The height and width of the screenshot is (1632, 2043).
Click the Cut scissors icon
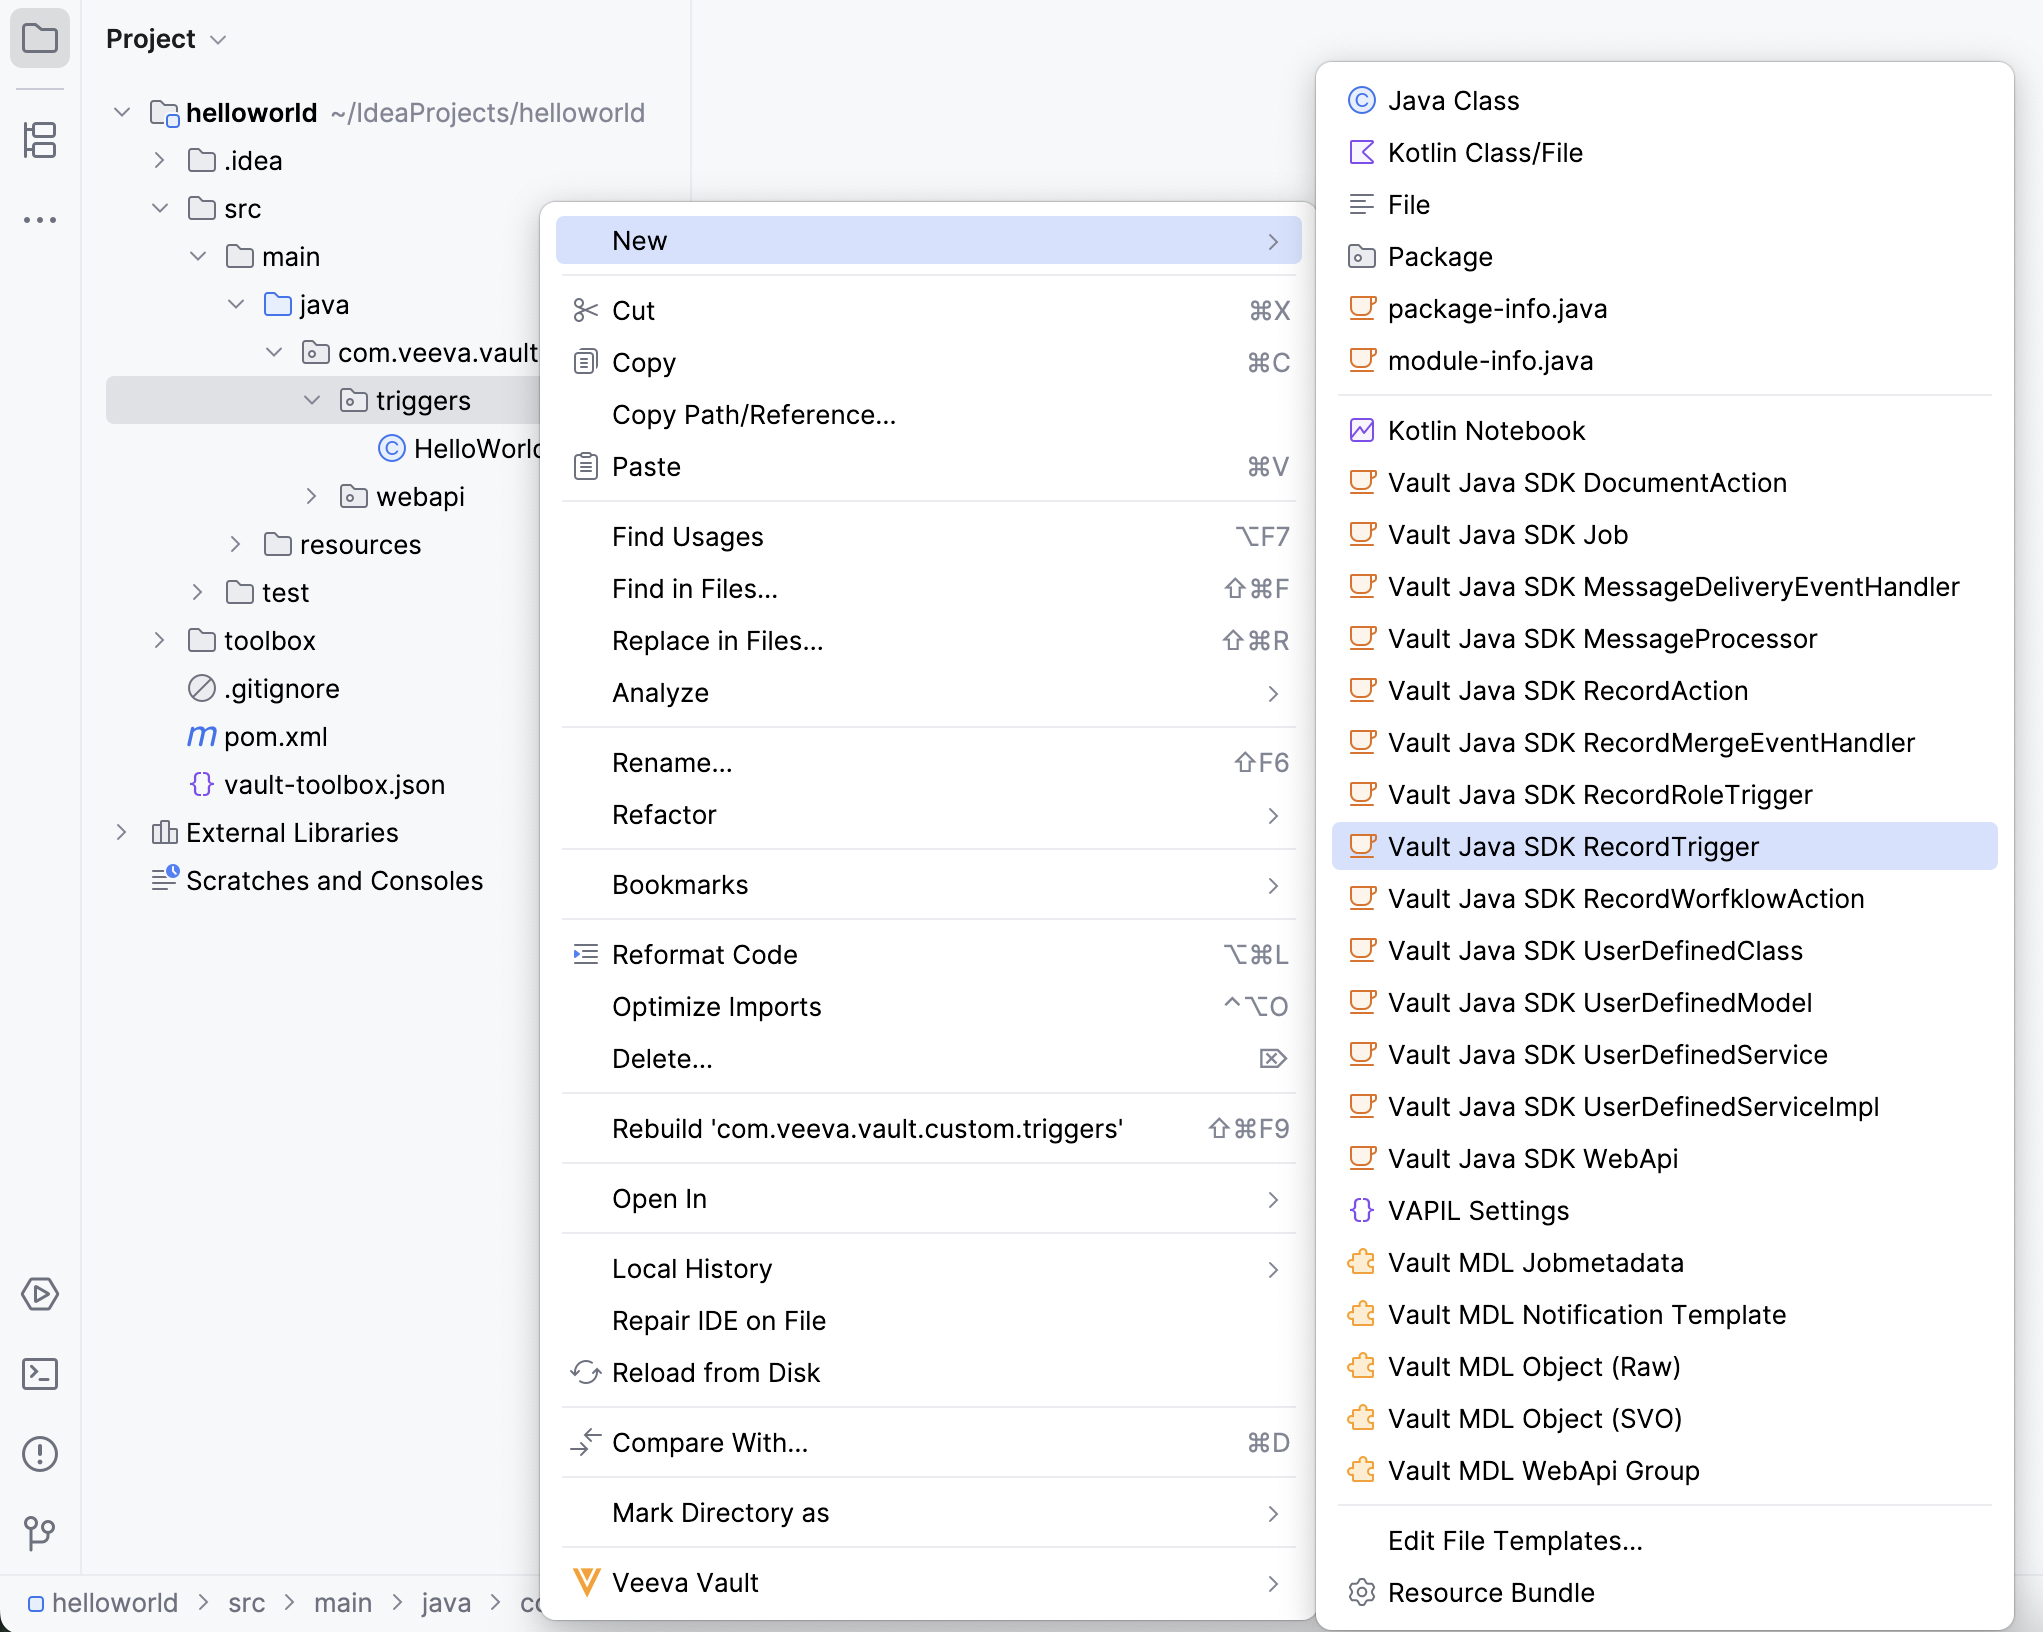[x=586, y=311]
